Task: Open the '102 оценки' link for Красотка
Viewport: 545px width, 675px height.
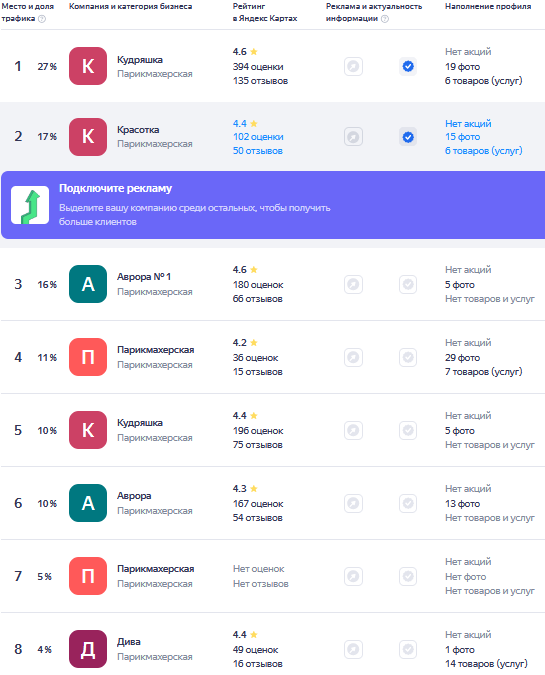Action: [x=258, y=137]
